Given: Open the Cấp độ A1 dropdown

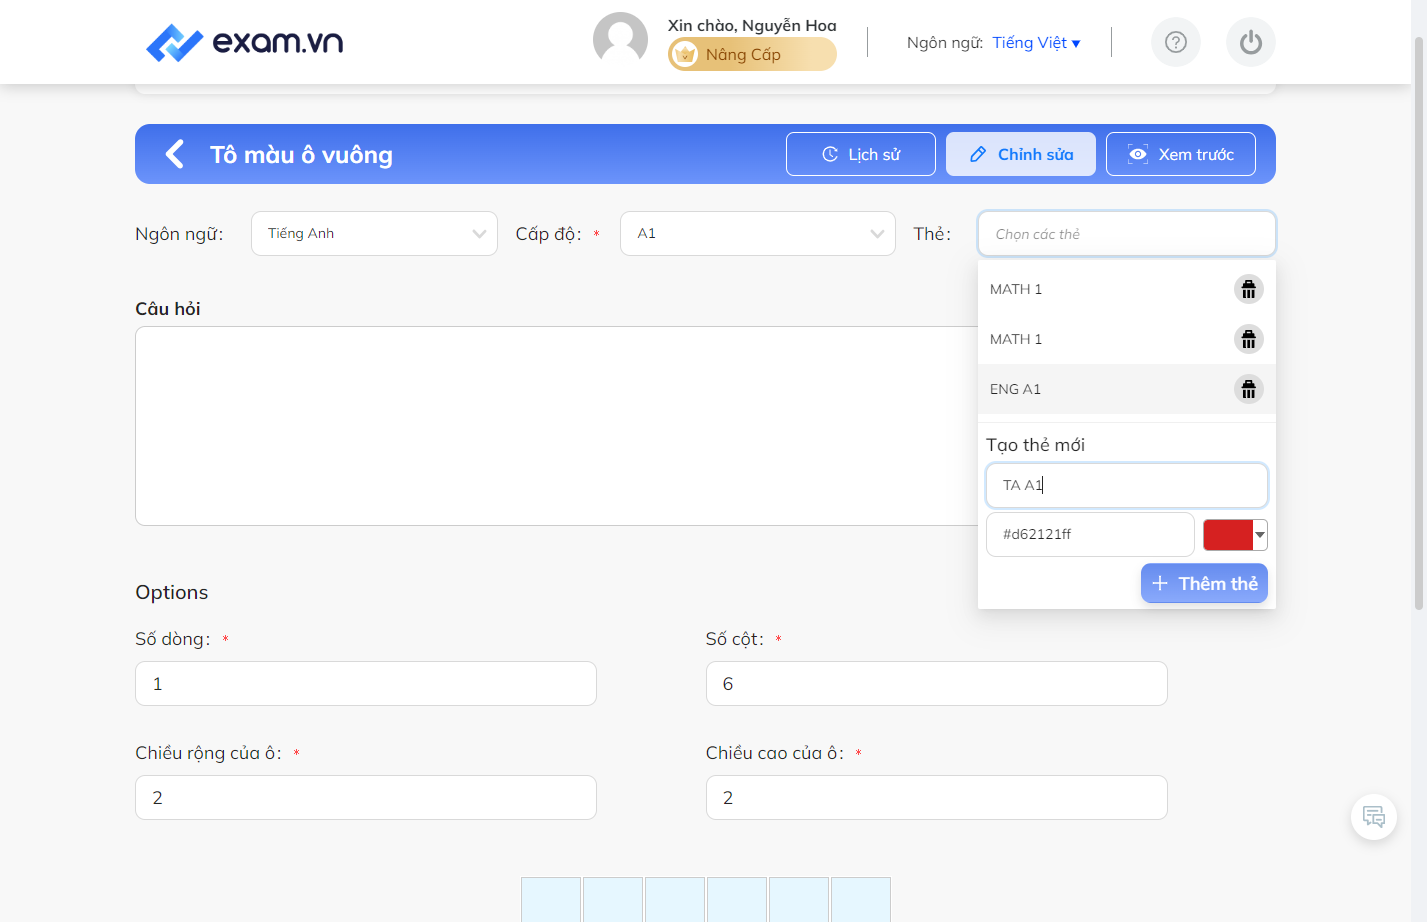Looking at the screenshot, I should (x=758, y=233).
